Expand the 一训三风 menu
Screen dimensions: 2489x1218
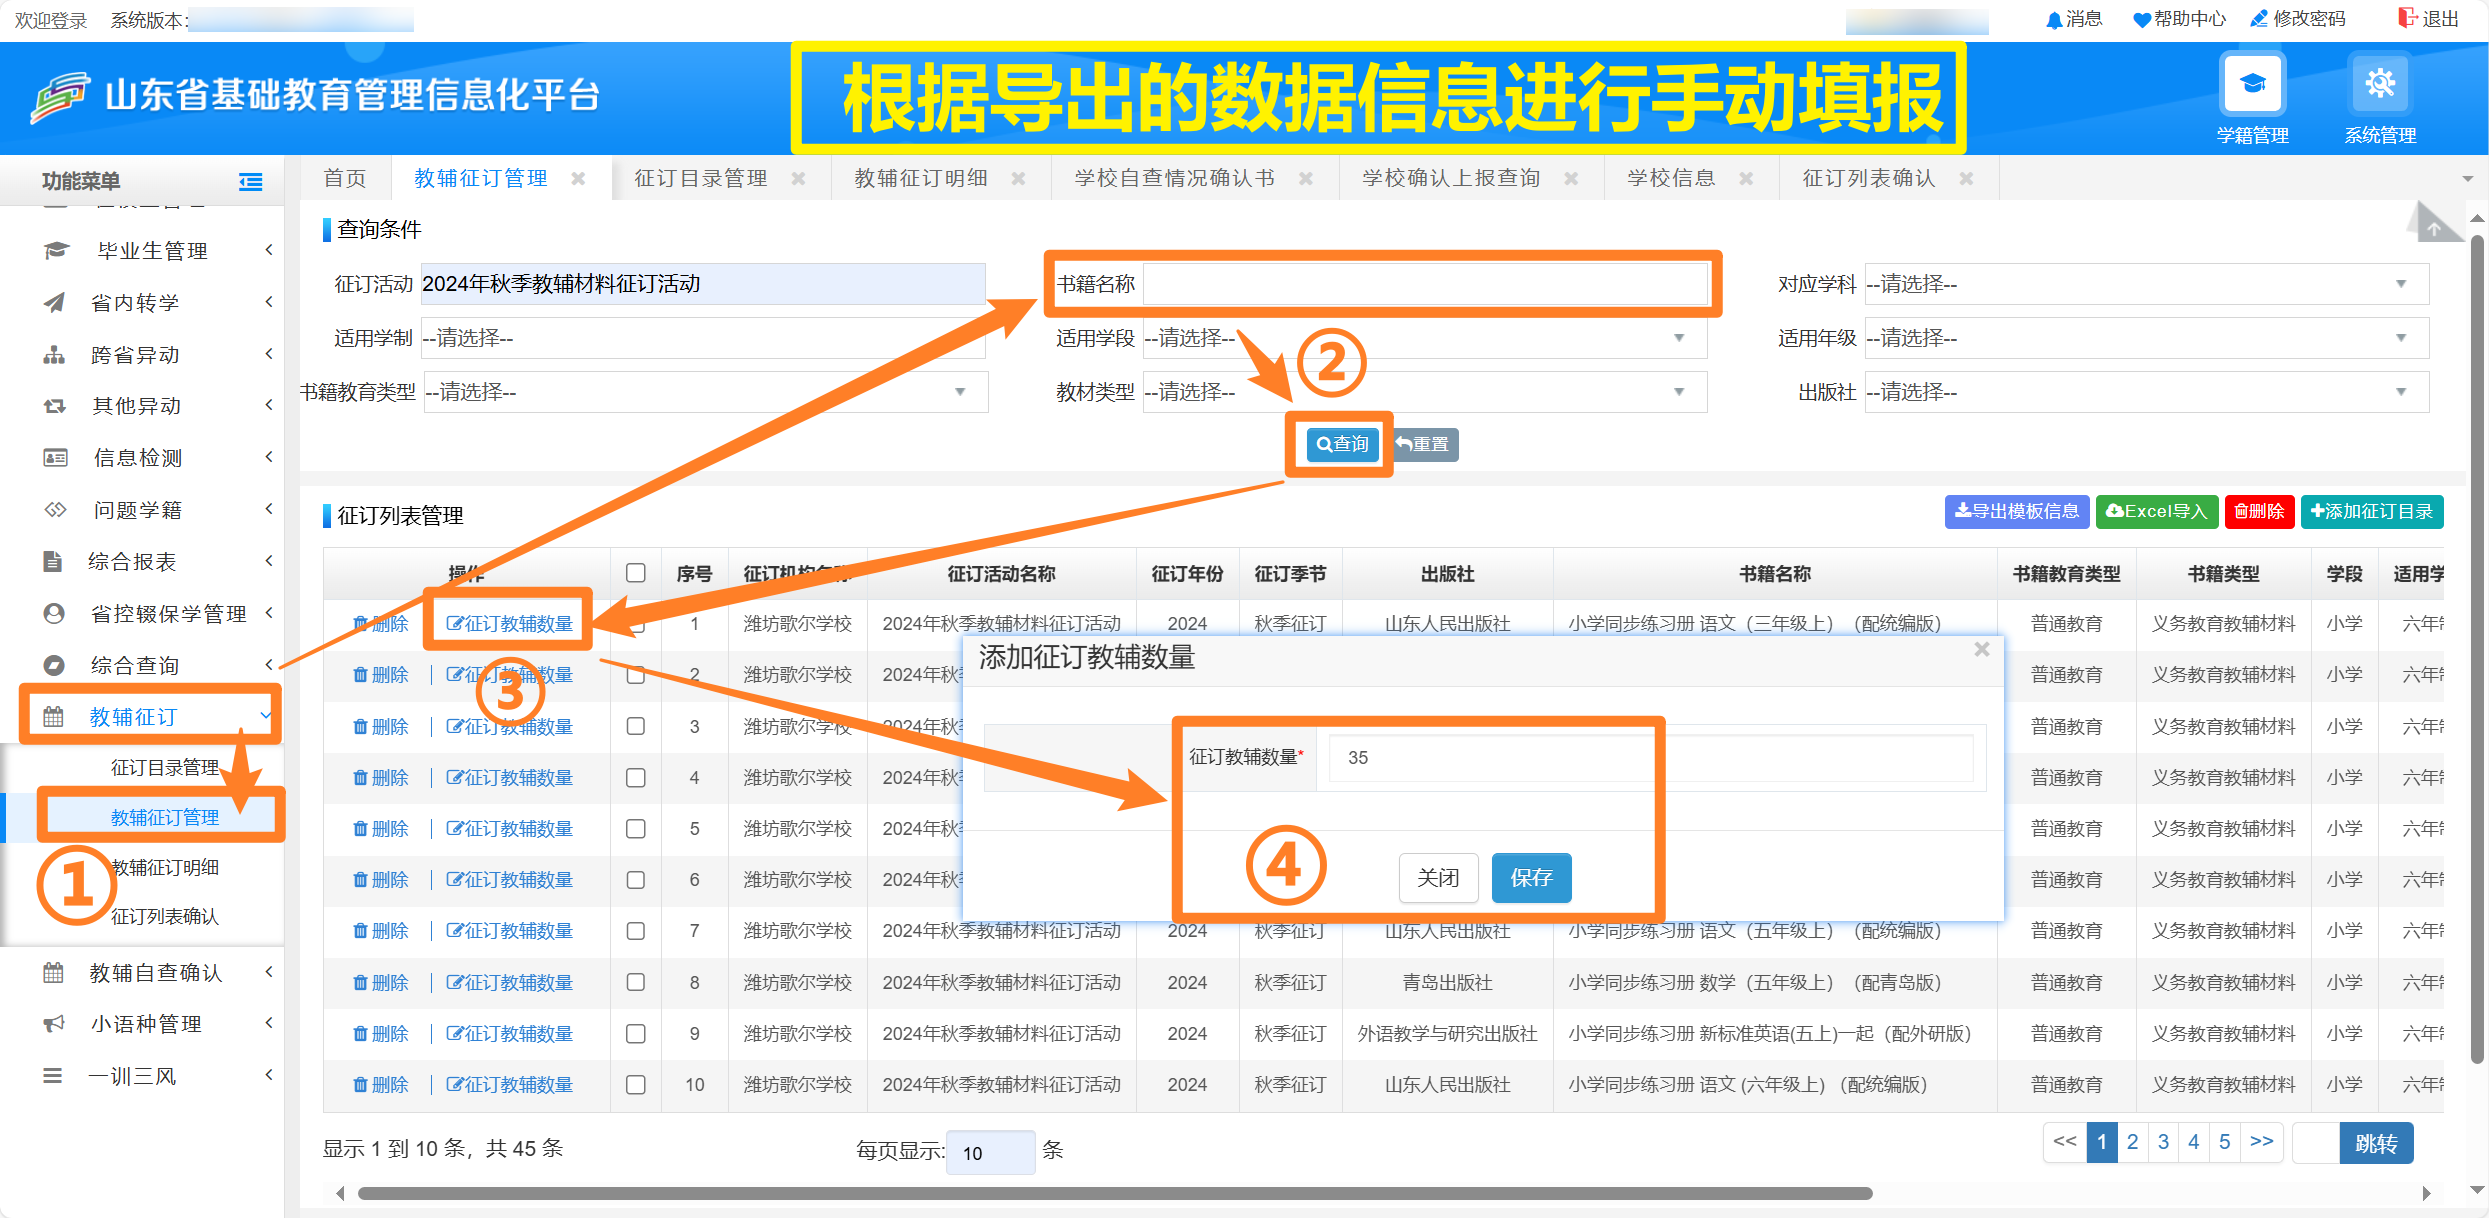142,1076
